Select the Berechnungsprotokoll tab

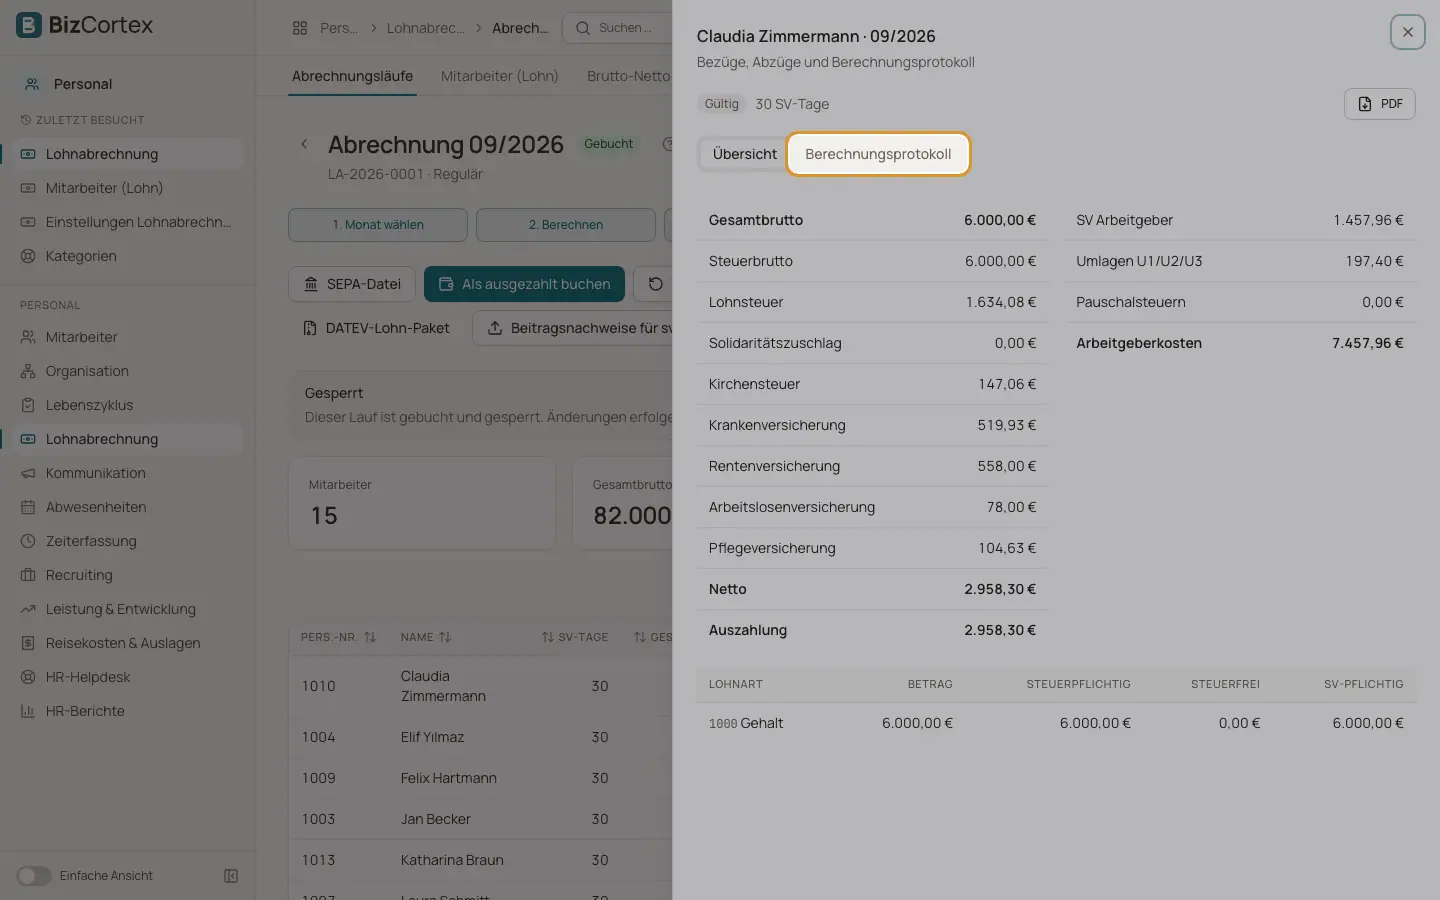coord(878,154)
